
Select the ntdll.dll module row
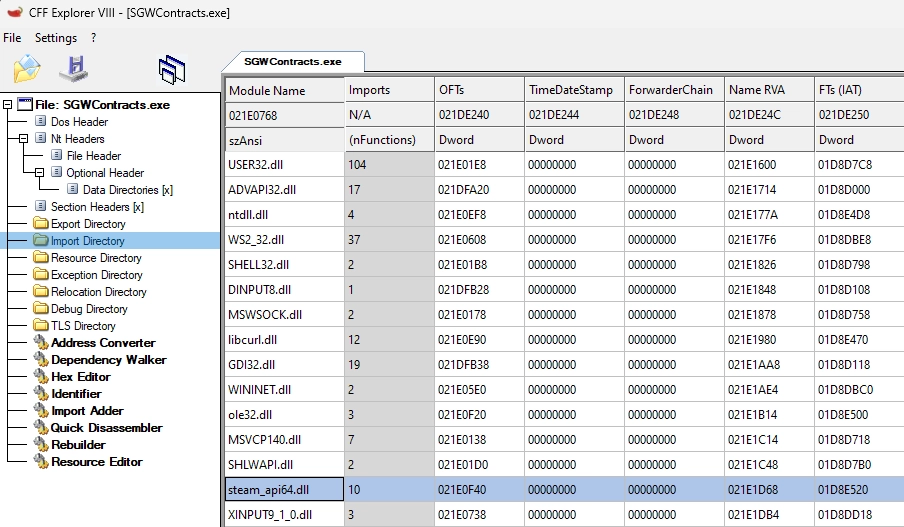click(x=564, y=214)
